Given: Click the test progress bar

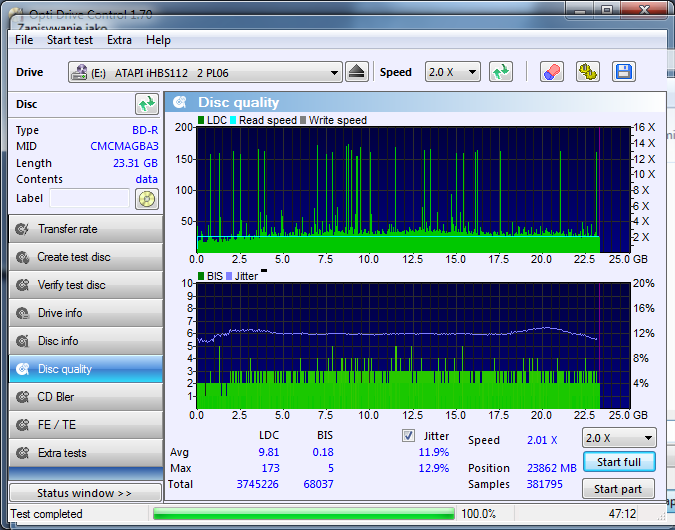Looking at the screenshot, I should pos(303,514).
